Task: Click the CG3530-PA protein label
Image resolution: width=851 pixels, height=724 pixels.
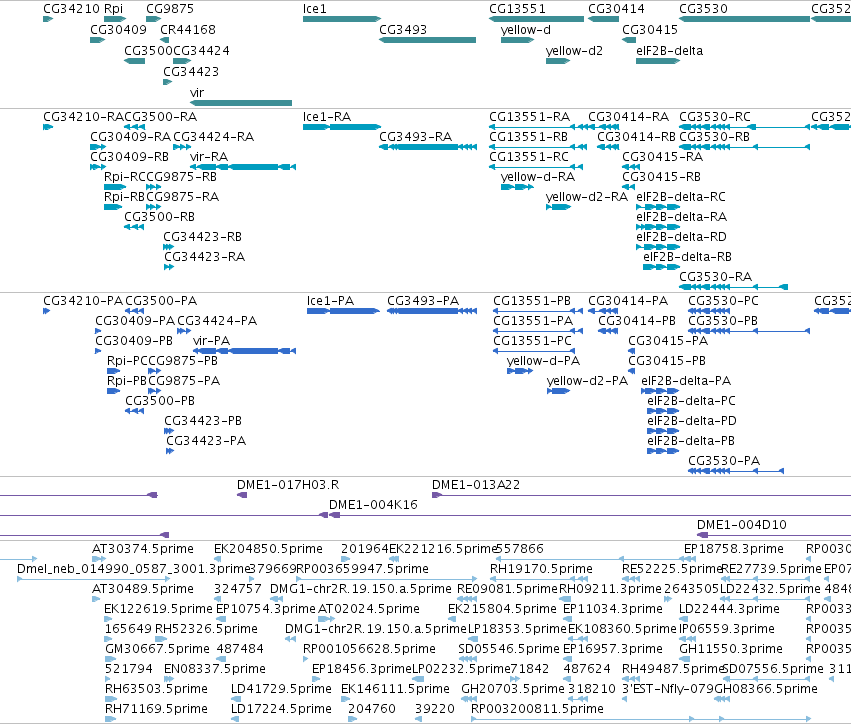Action: click(724, 461)
